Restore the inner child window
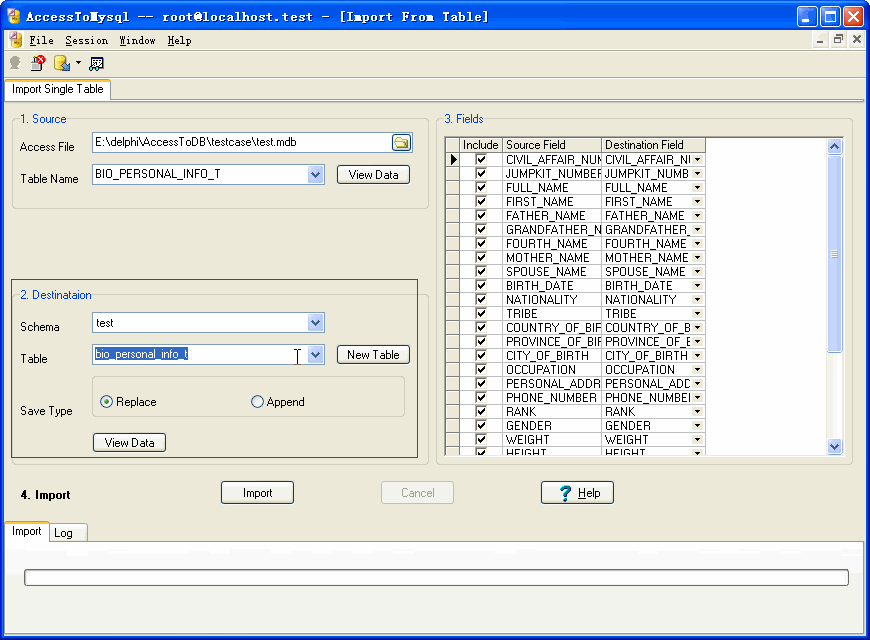The width and height of the screenshot is (870, 640). point(838,39)
